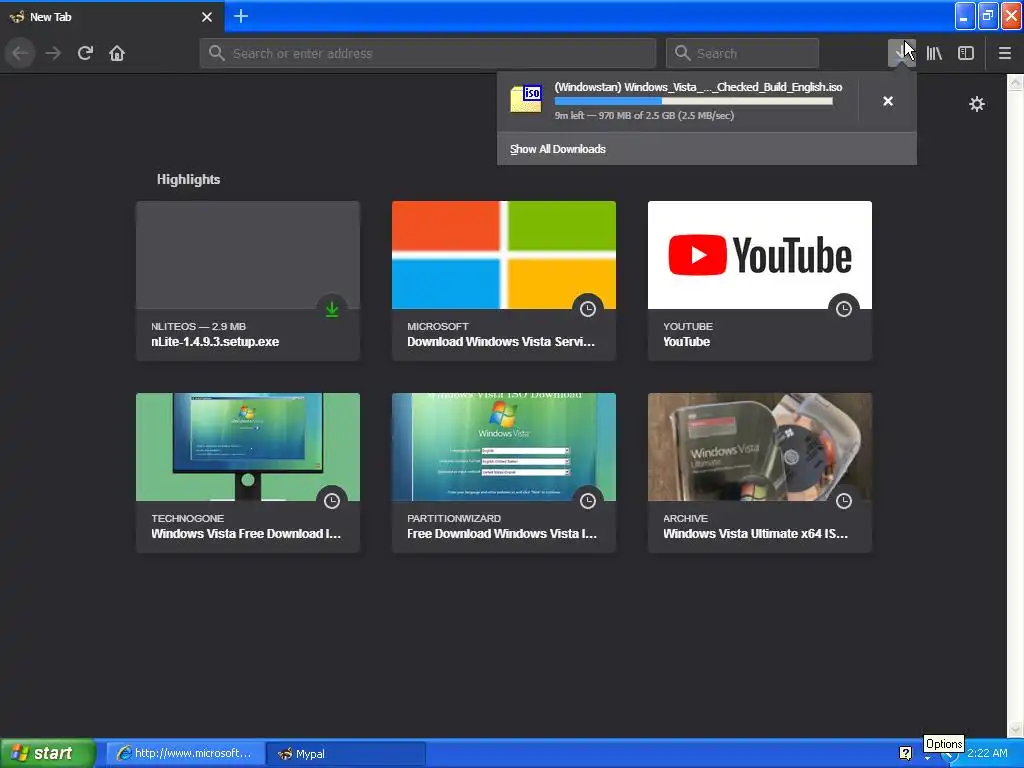This screenshot has height=768, width=1024.
Task: Click history clock icon on Technogone tile
Action: click(x=332, y=501)
